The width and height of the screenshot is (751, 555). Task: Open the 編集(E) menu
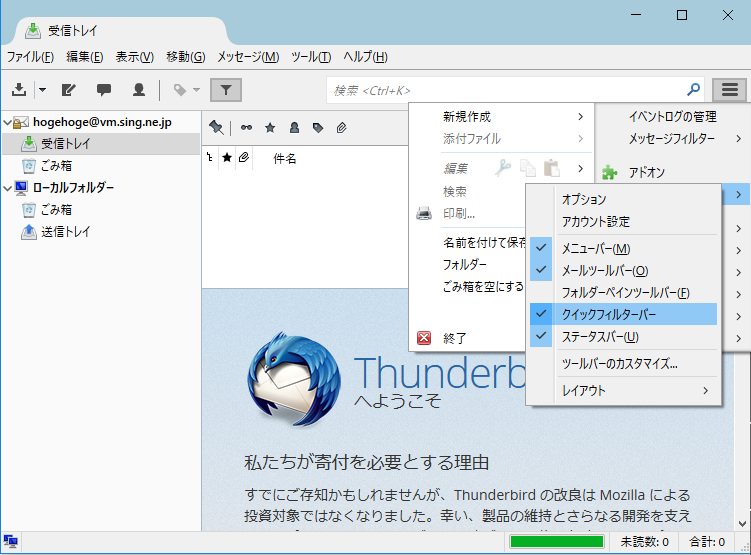pyautogui.click(x=84, y=57)
